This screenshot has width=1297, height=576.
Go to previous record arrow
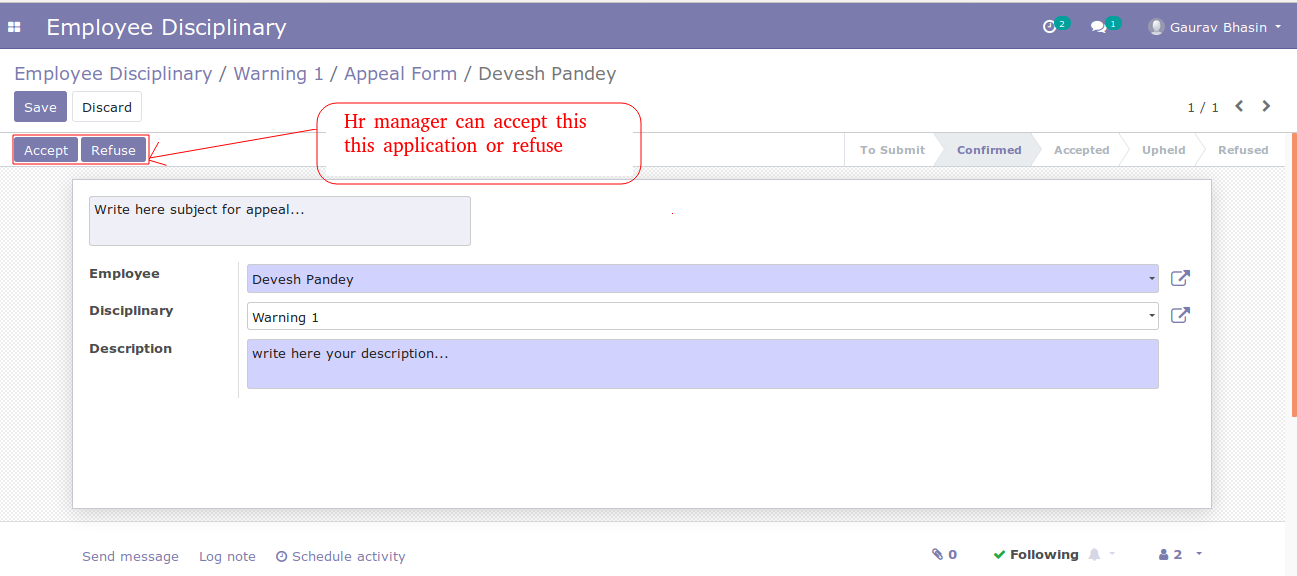click(x=1239, y=106)
